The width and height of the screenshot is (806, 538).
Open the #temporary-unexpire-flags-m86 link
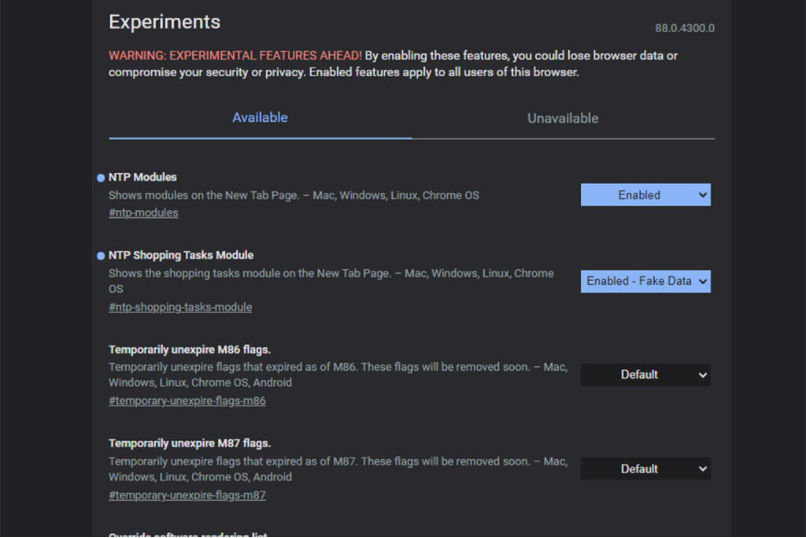[187, 401]
